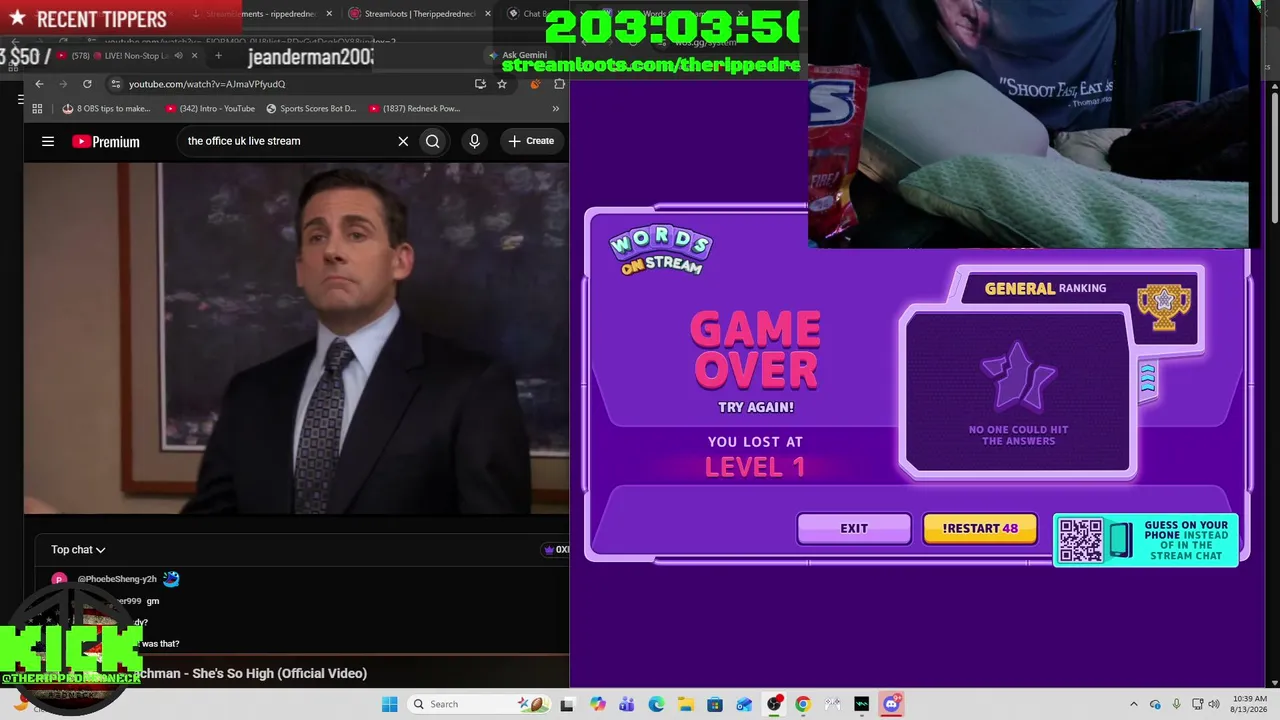
Task: Launch Copilot from the taskbar
Action: tap(597, 704)
